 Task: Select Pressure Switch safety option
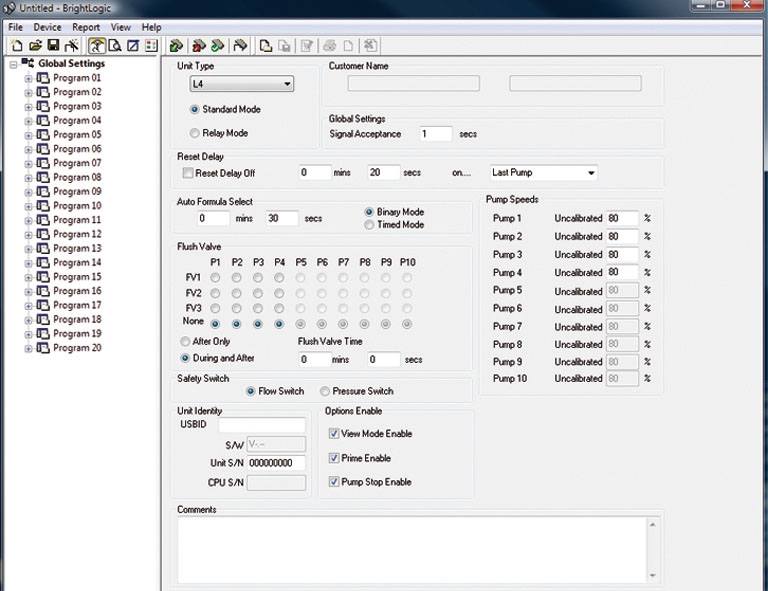point(325,391)
